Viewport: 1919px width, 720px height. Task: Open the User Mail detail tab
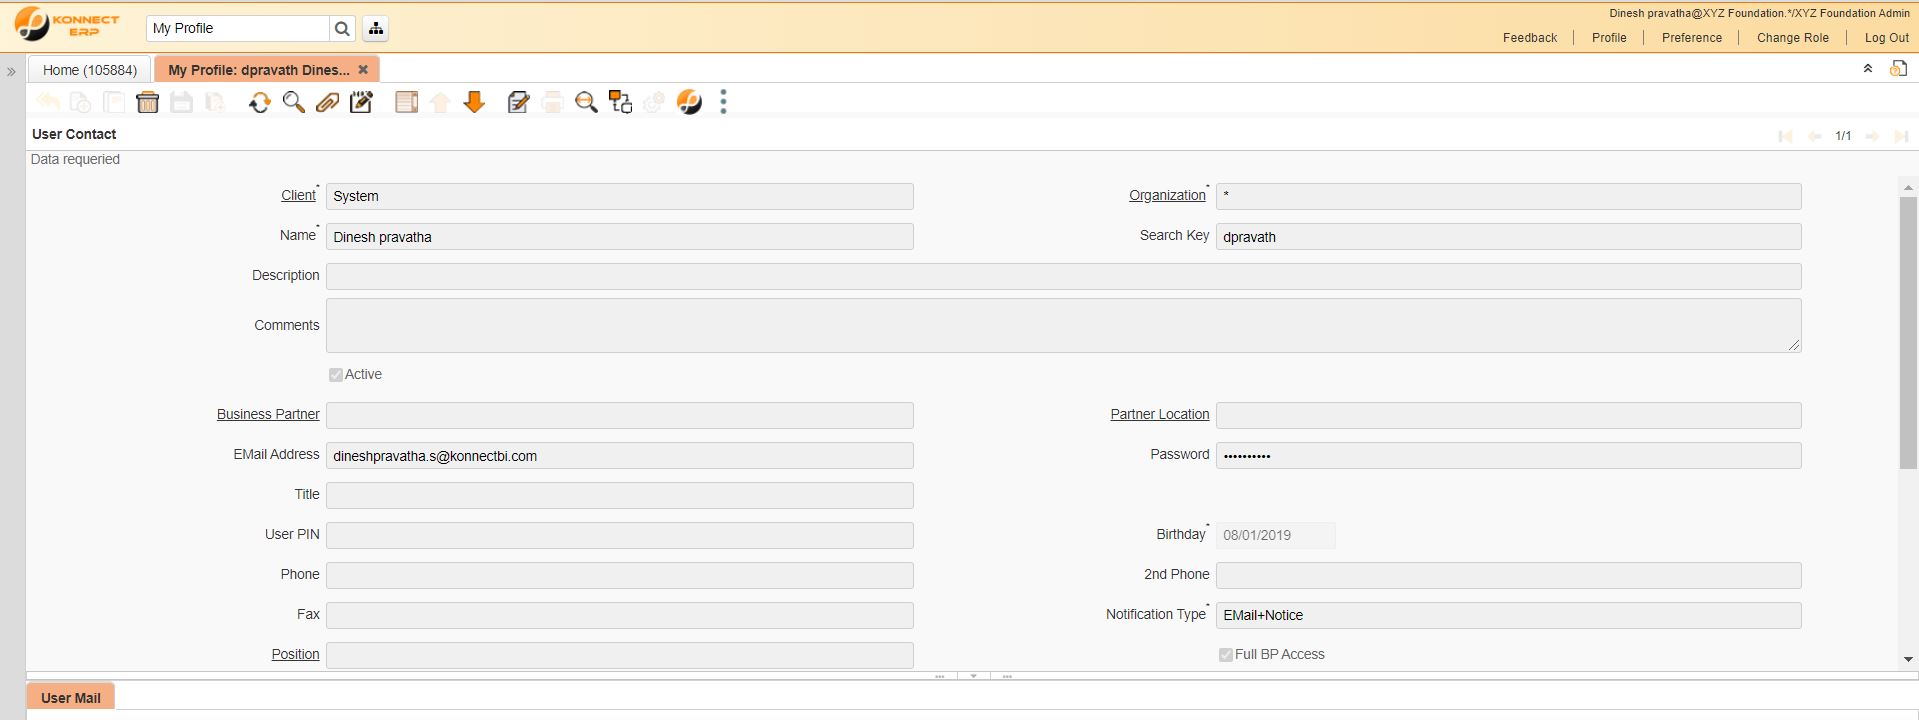click(71, 698)
